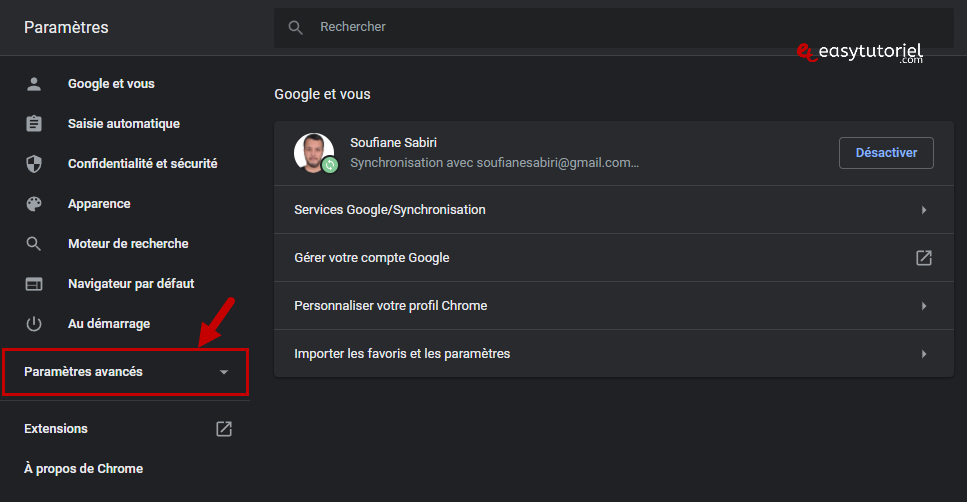Click the search magnifier icon in the Rechercher bar
Screen dimensions: 967x502
coord(295,27)
